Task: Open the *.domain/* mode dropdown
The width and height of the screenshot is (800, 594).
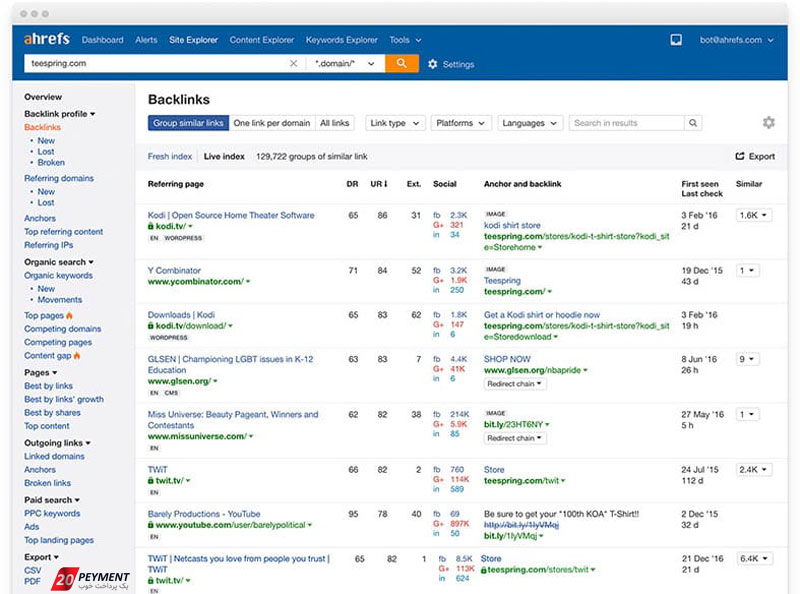Action: pyautogui.click(x=345, y=63)
